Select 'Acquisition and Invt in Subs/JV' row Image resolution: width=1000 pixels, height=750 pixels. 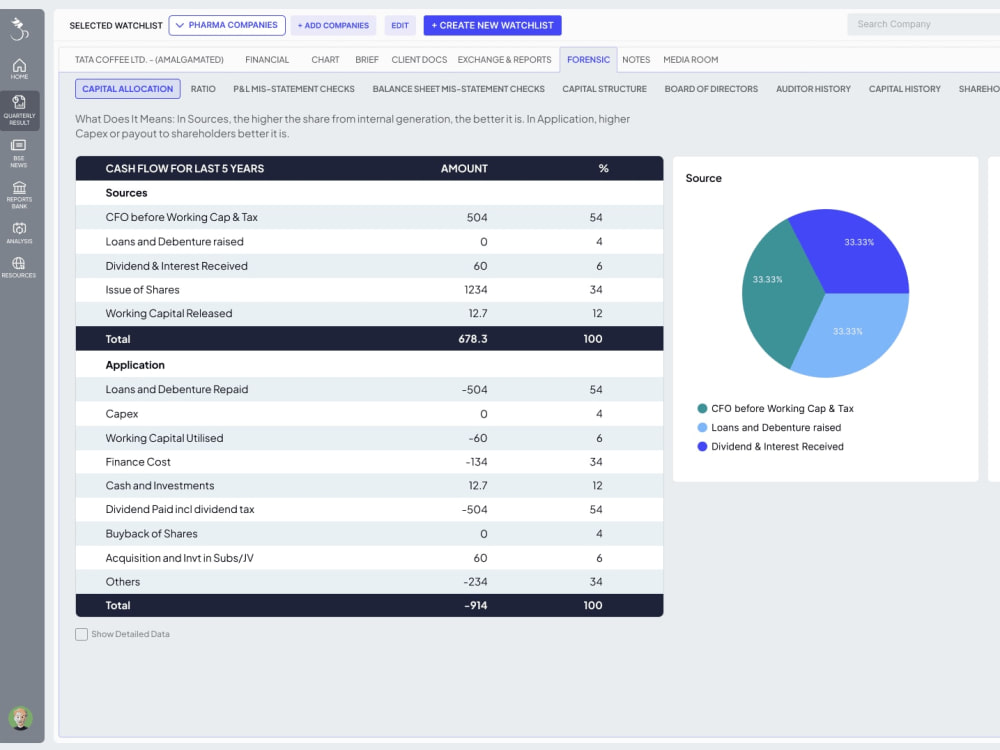point(369,558)
